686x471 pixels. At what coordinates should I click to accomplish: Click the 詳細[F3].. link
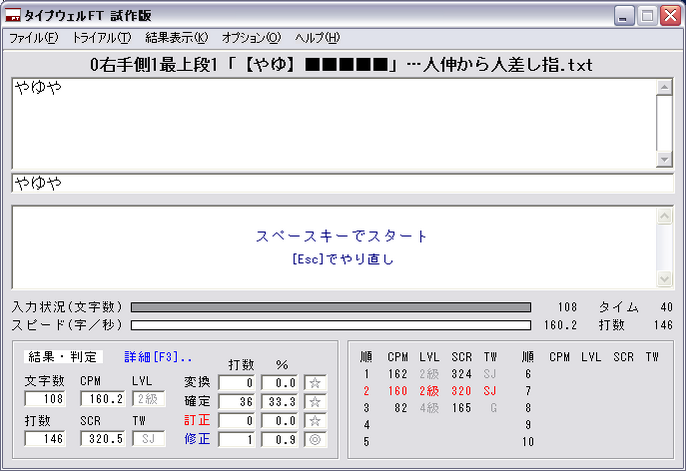pyautogui.click(x=158, y=357)
